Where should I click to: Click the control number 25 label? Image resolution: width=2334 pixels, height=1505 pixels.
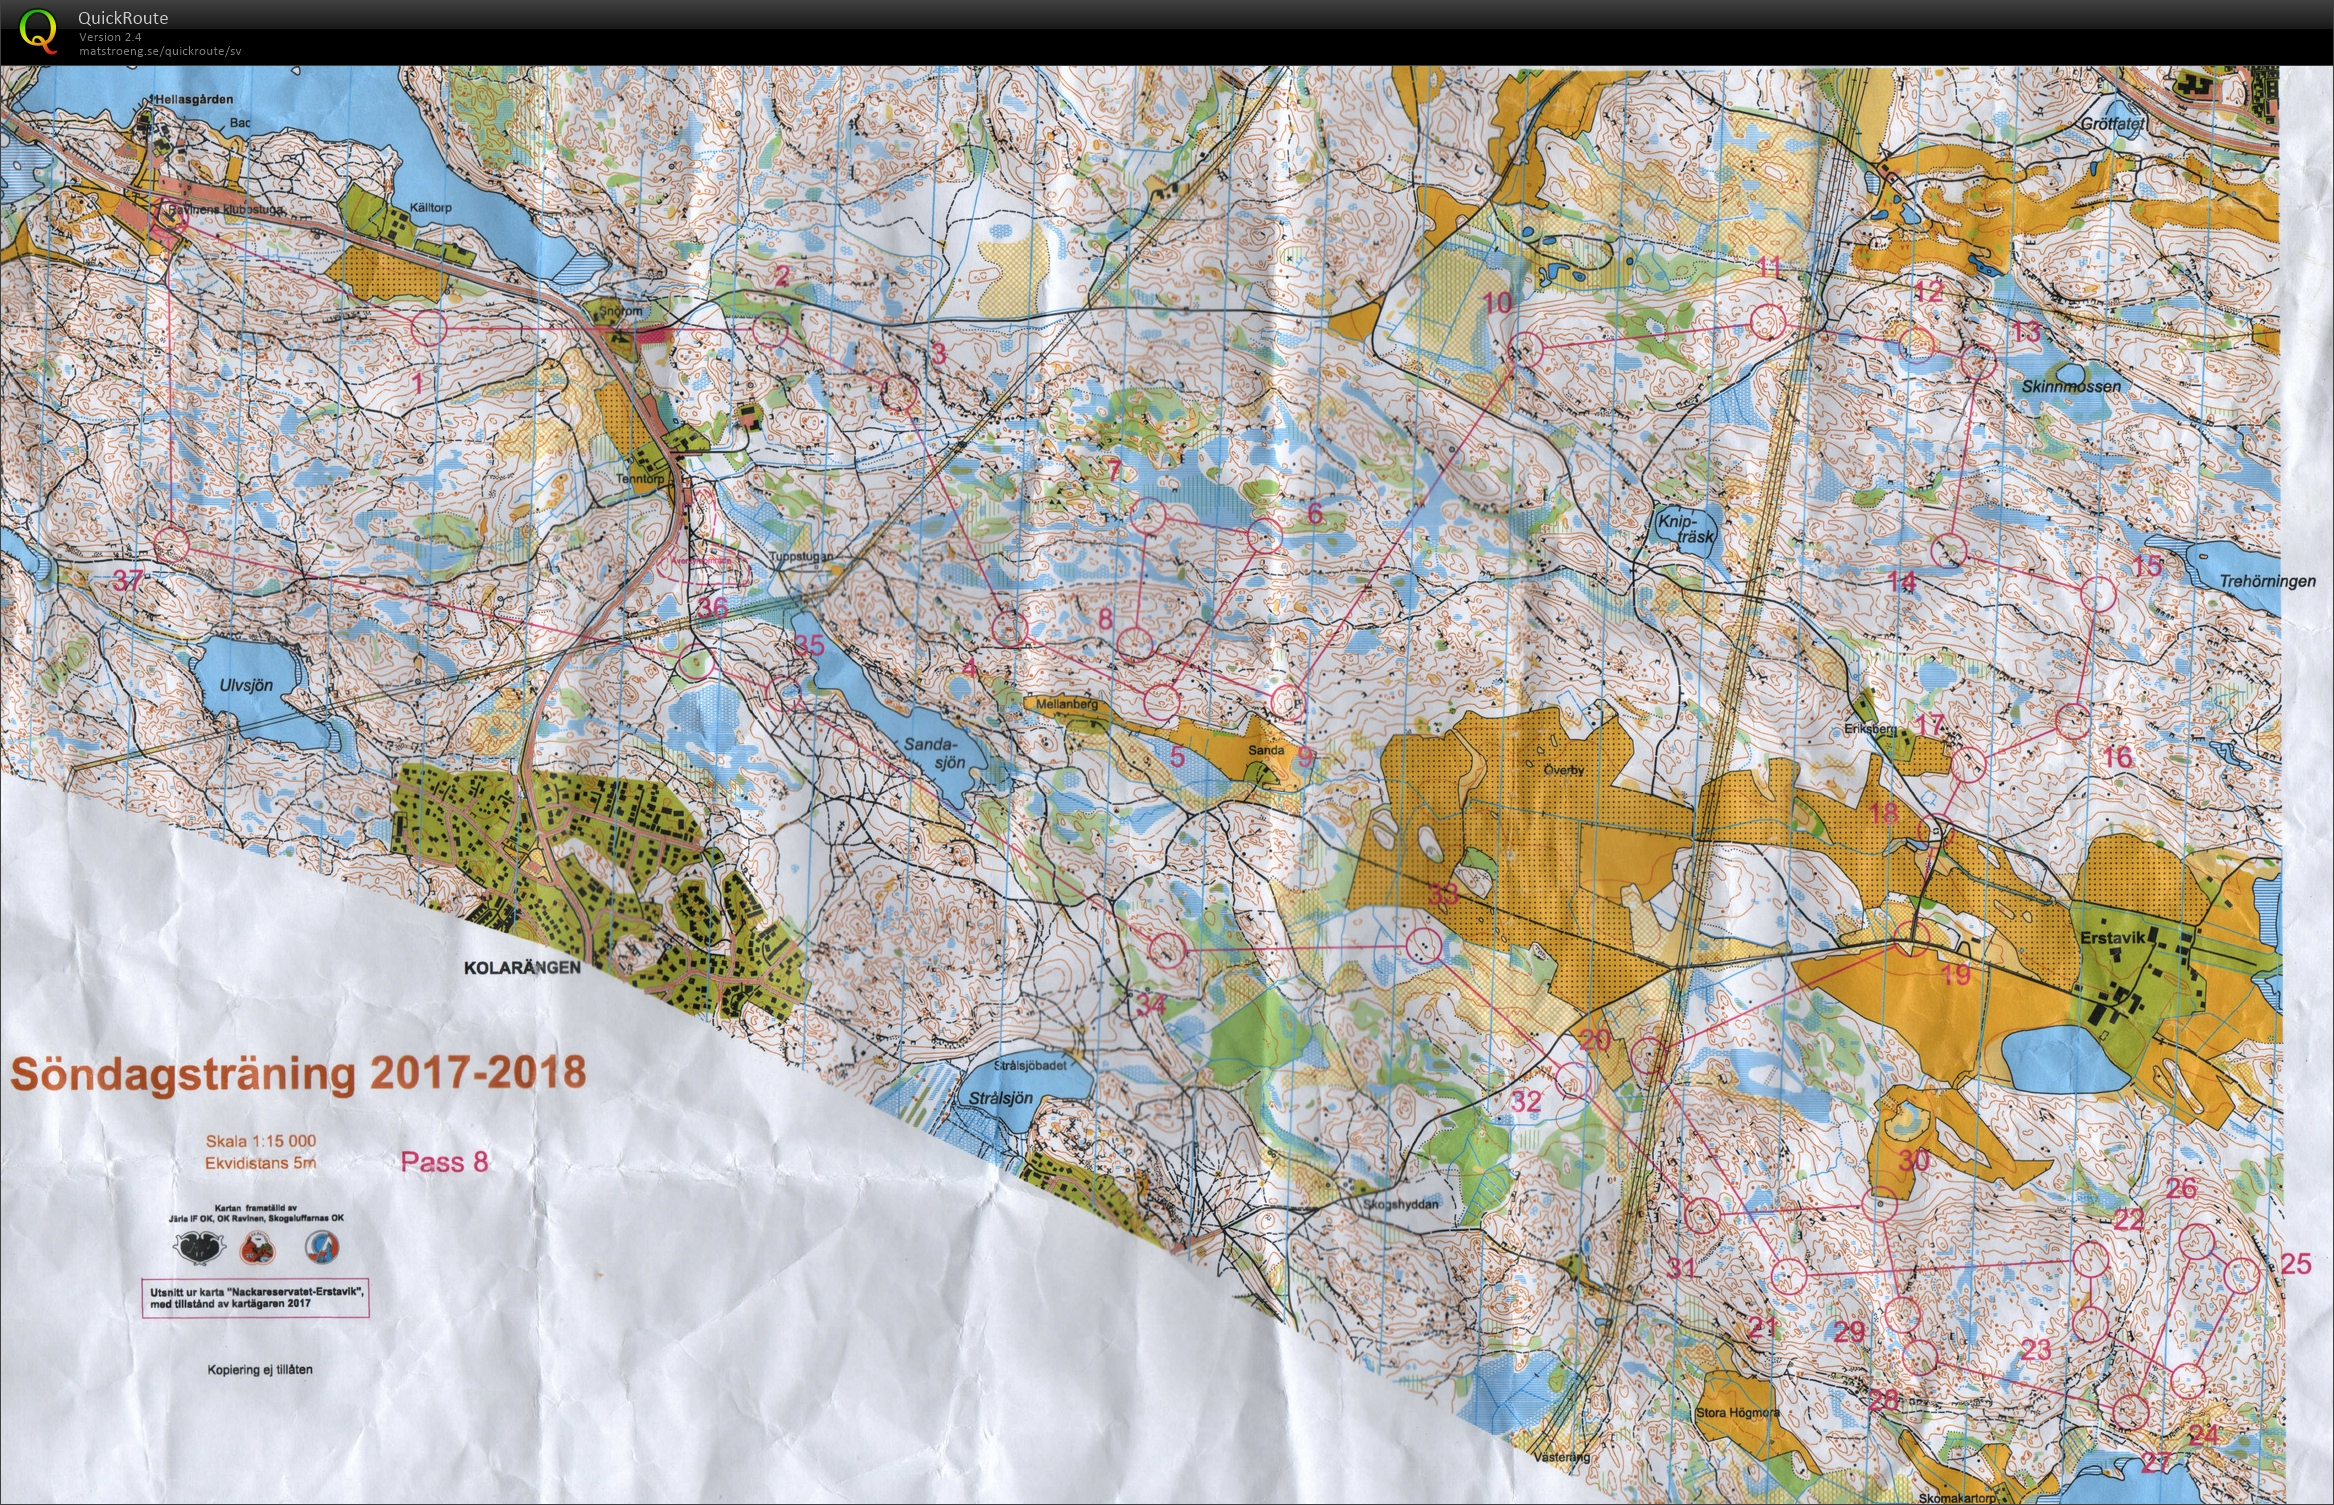tap(2296, 1263)
